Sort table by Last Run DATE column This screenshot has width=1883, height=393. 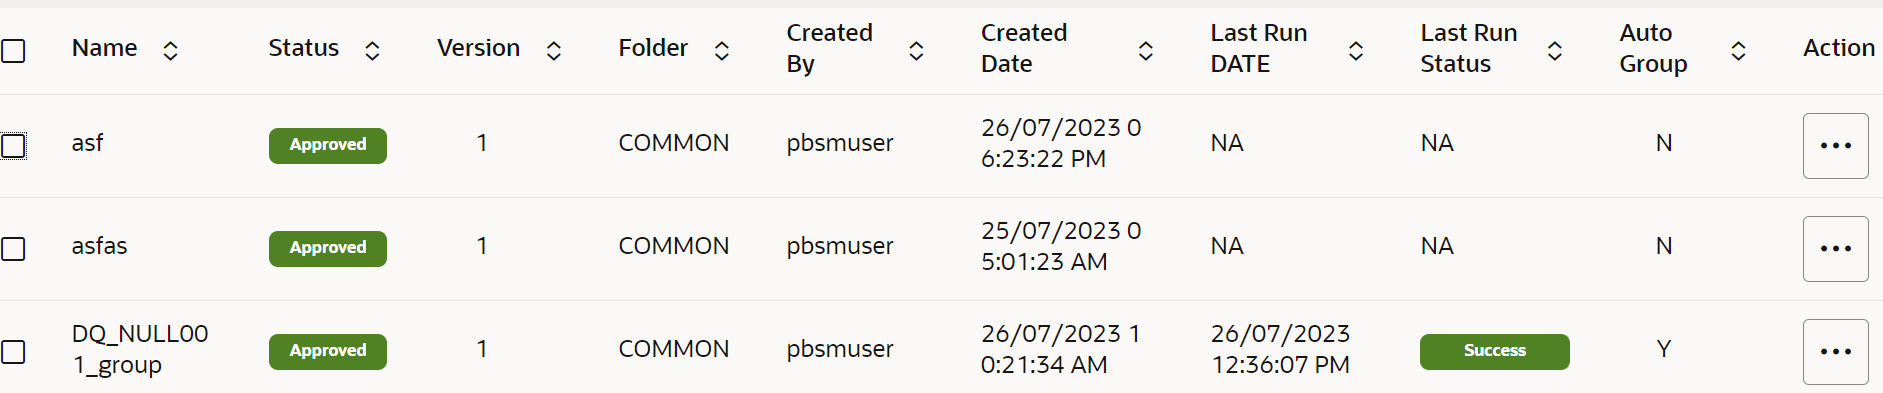tap(1356, 50)
